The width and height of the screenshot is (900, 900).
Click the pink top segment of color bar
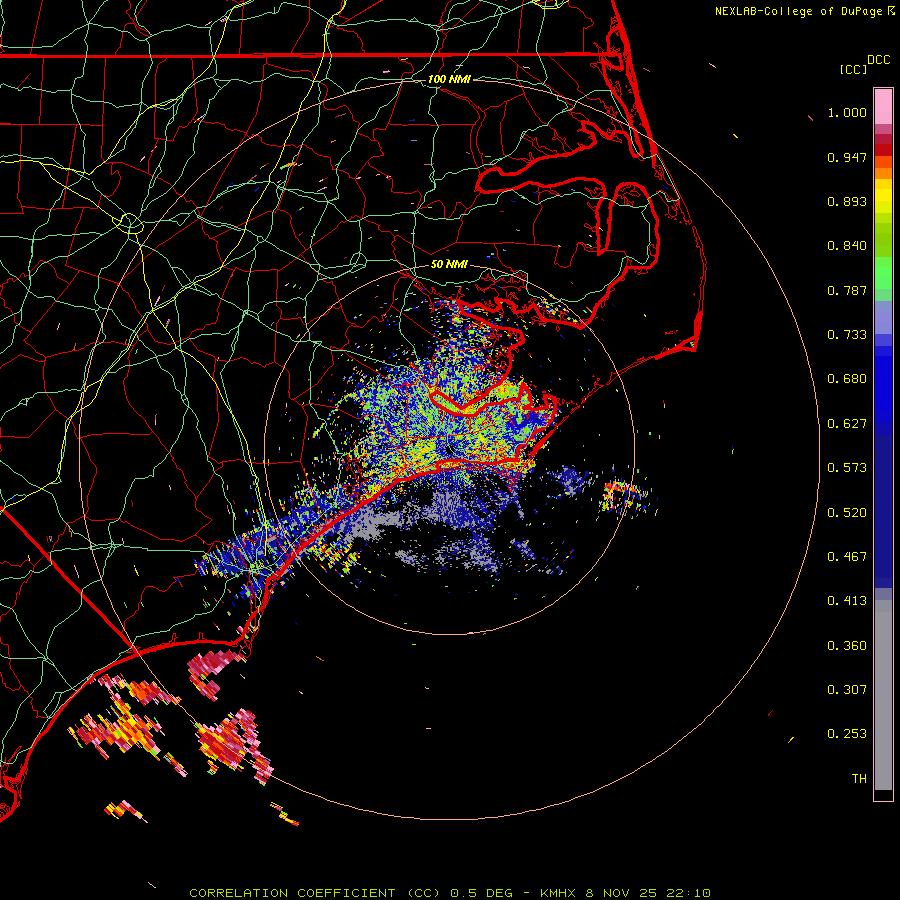pyautogui.click(x=883, y=107)
